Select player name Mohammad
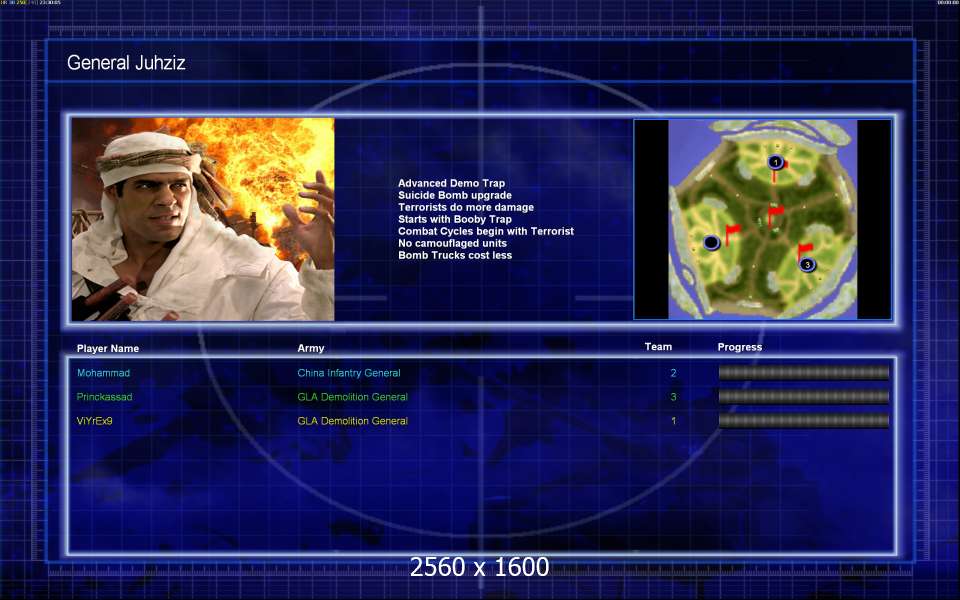This screenshot has width=960, height=600. [x=103, y=373]
